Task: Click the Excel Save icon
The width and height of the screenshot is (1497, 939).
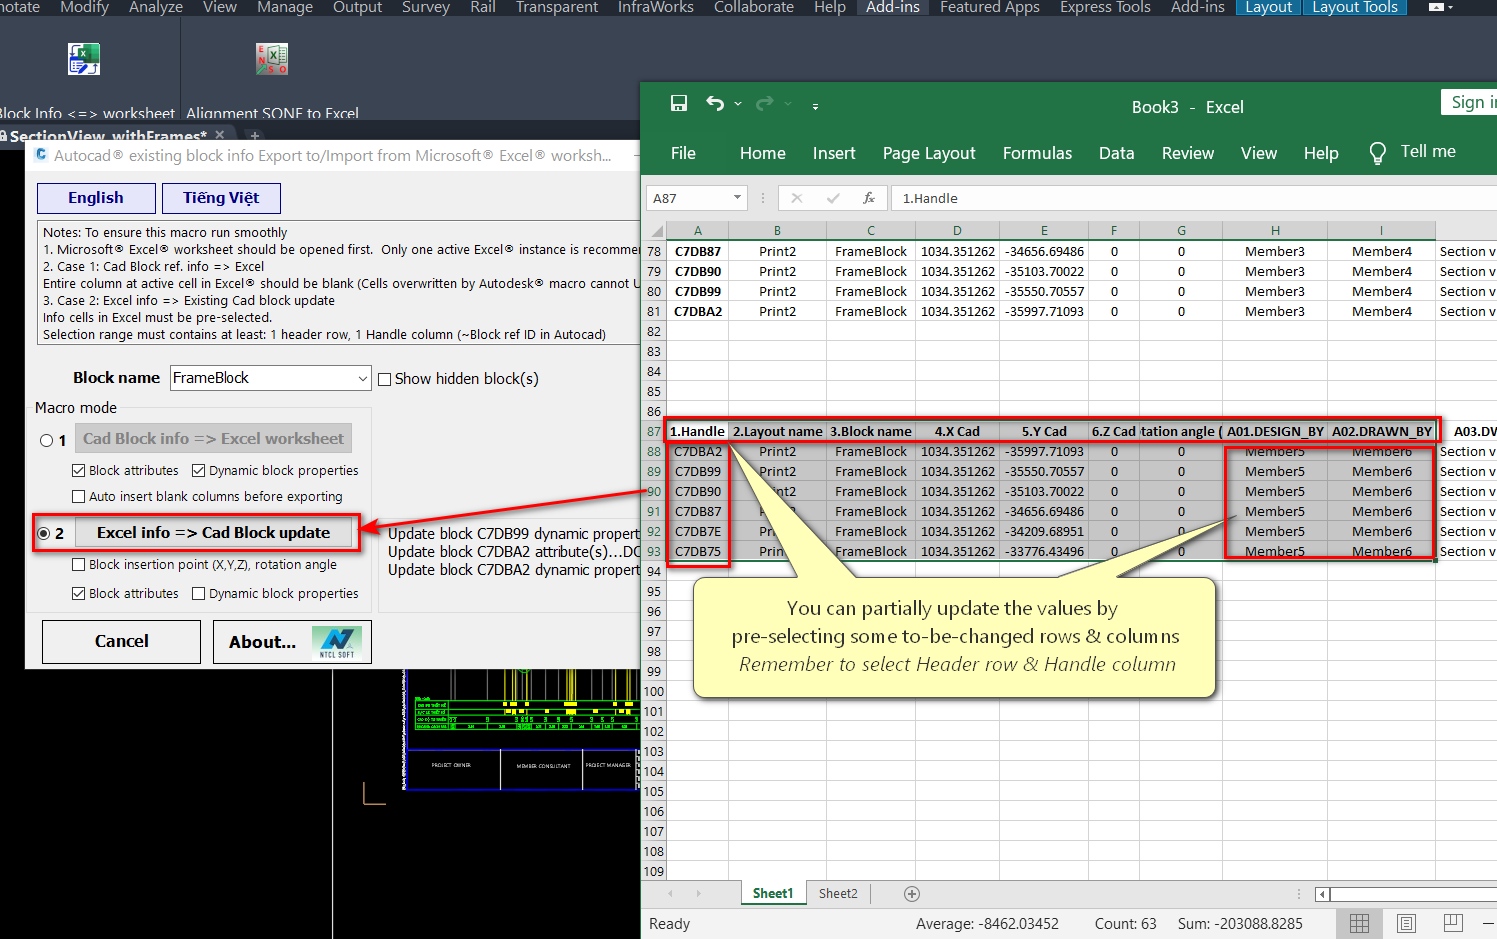Action: 679,104
